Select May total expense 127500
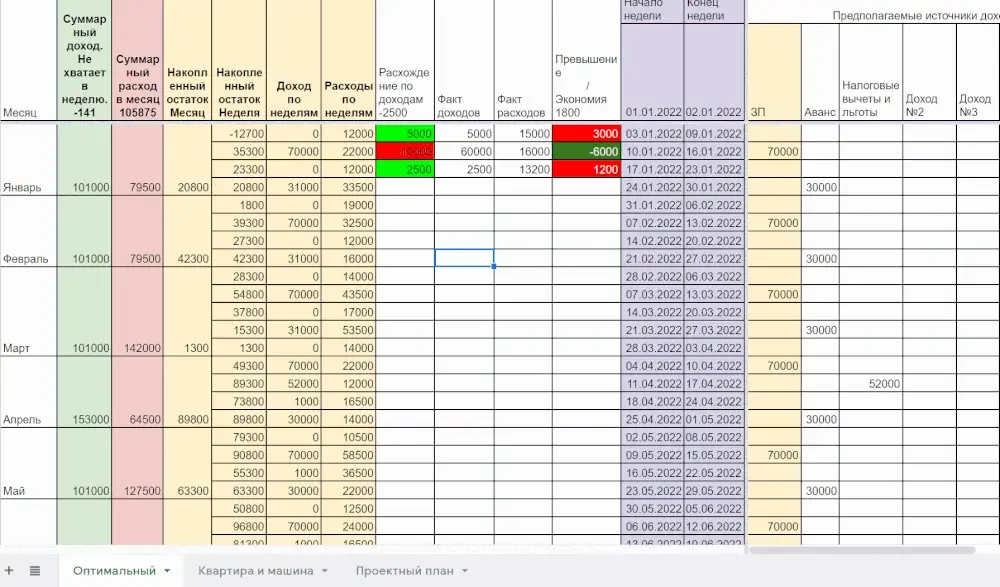 tap(137, 464)
